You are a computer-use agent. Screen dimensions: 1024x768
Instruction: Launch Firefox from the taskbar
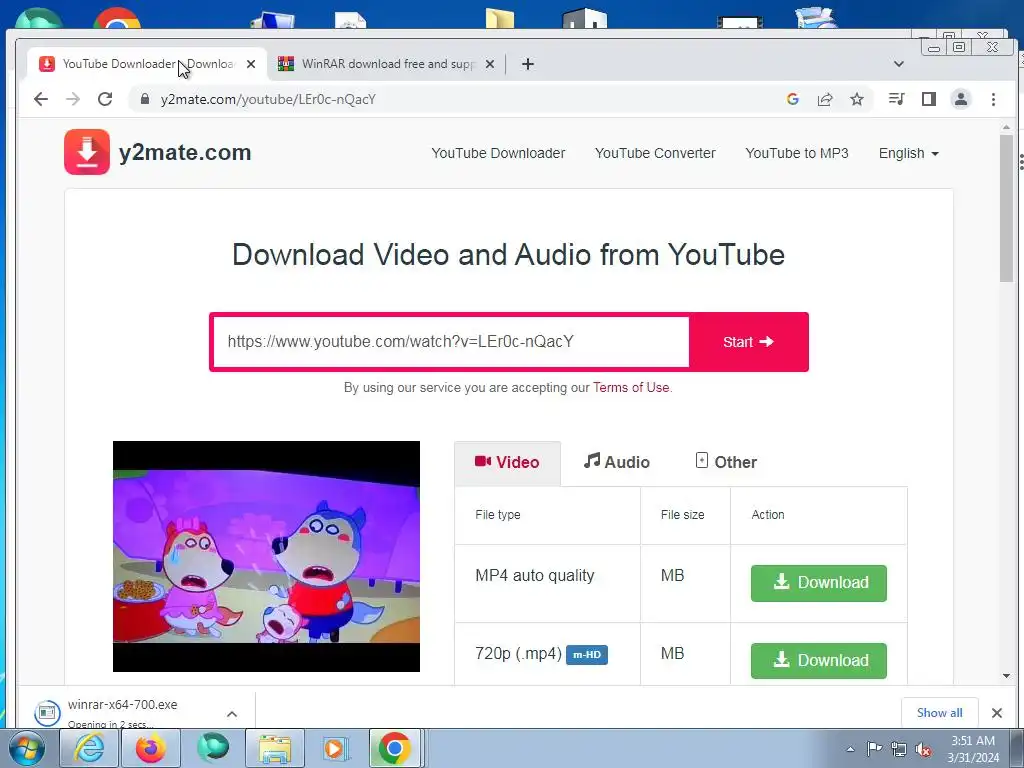(151, 748)
